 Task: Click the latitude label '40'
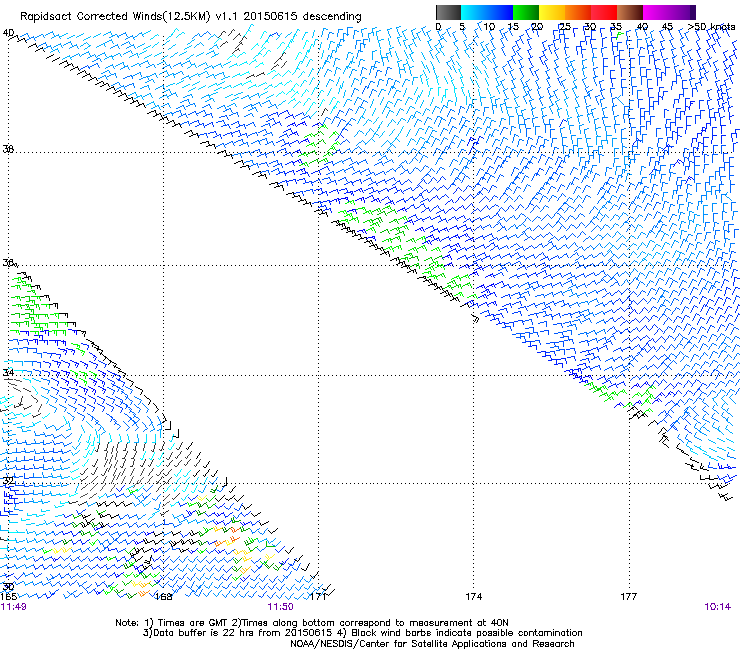tap(8, 33)
